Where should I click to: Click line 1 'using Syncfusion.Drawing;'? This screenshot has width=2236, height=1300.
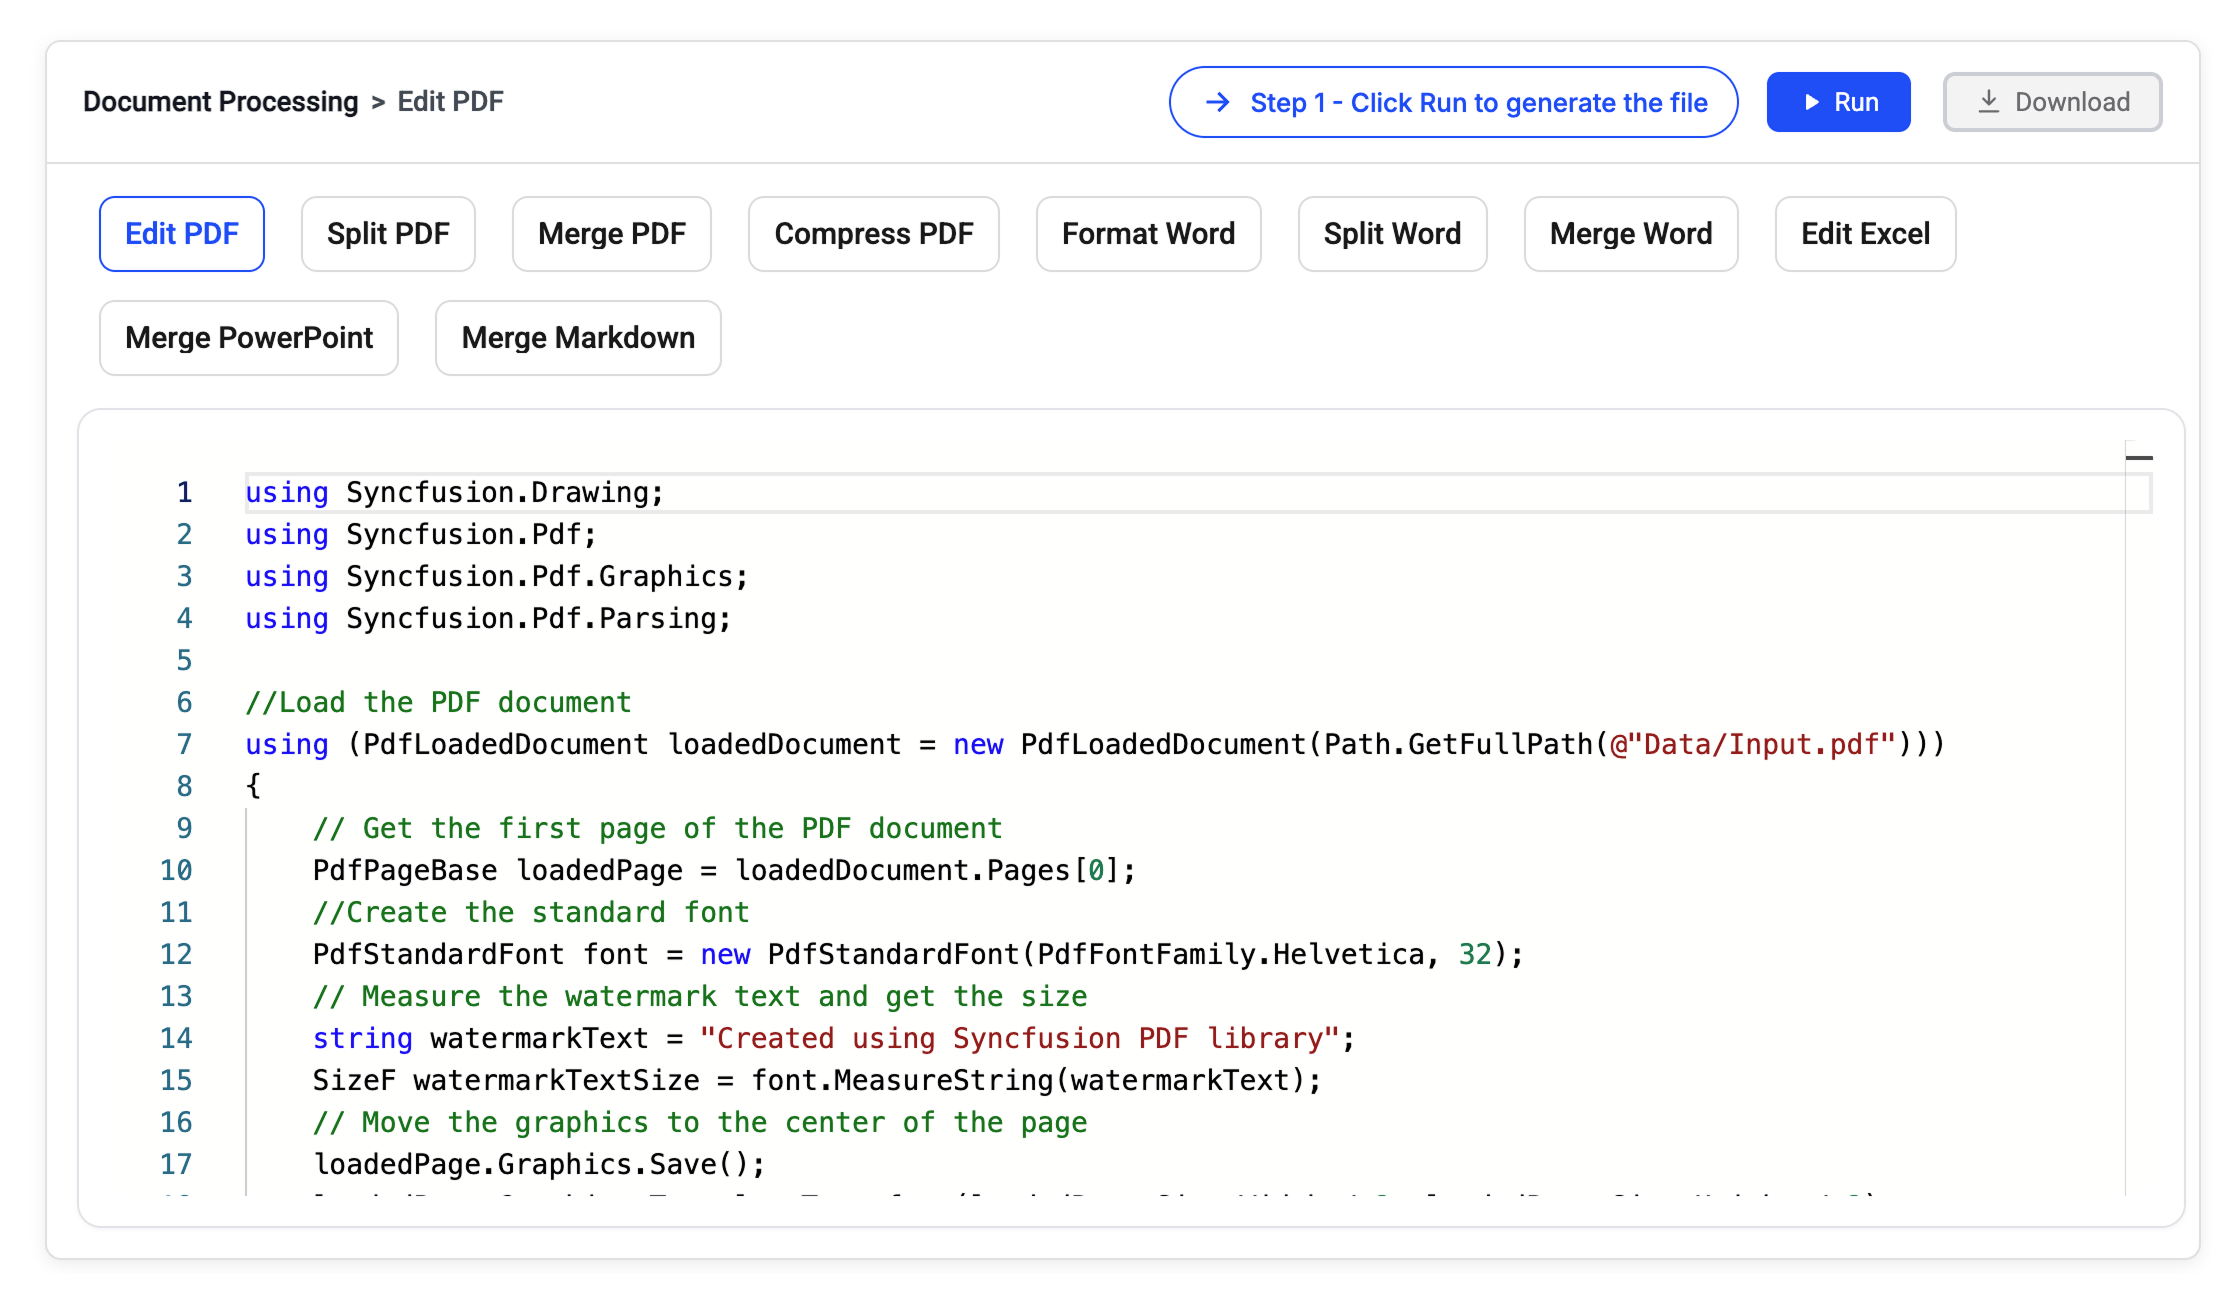[455, 492]
